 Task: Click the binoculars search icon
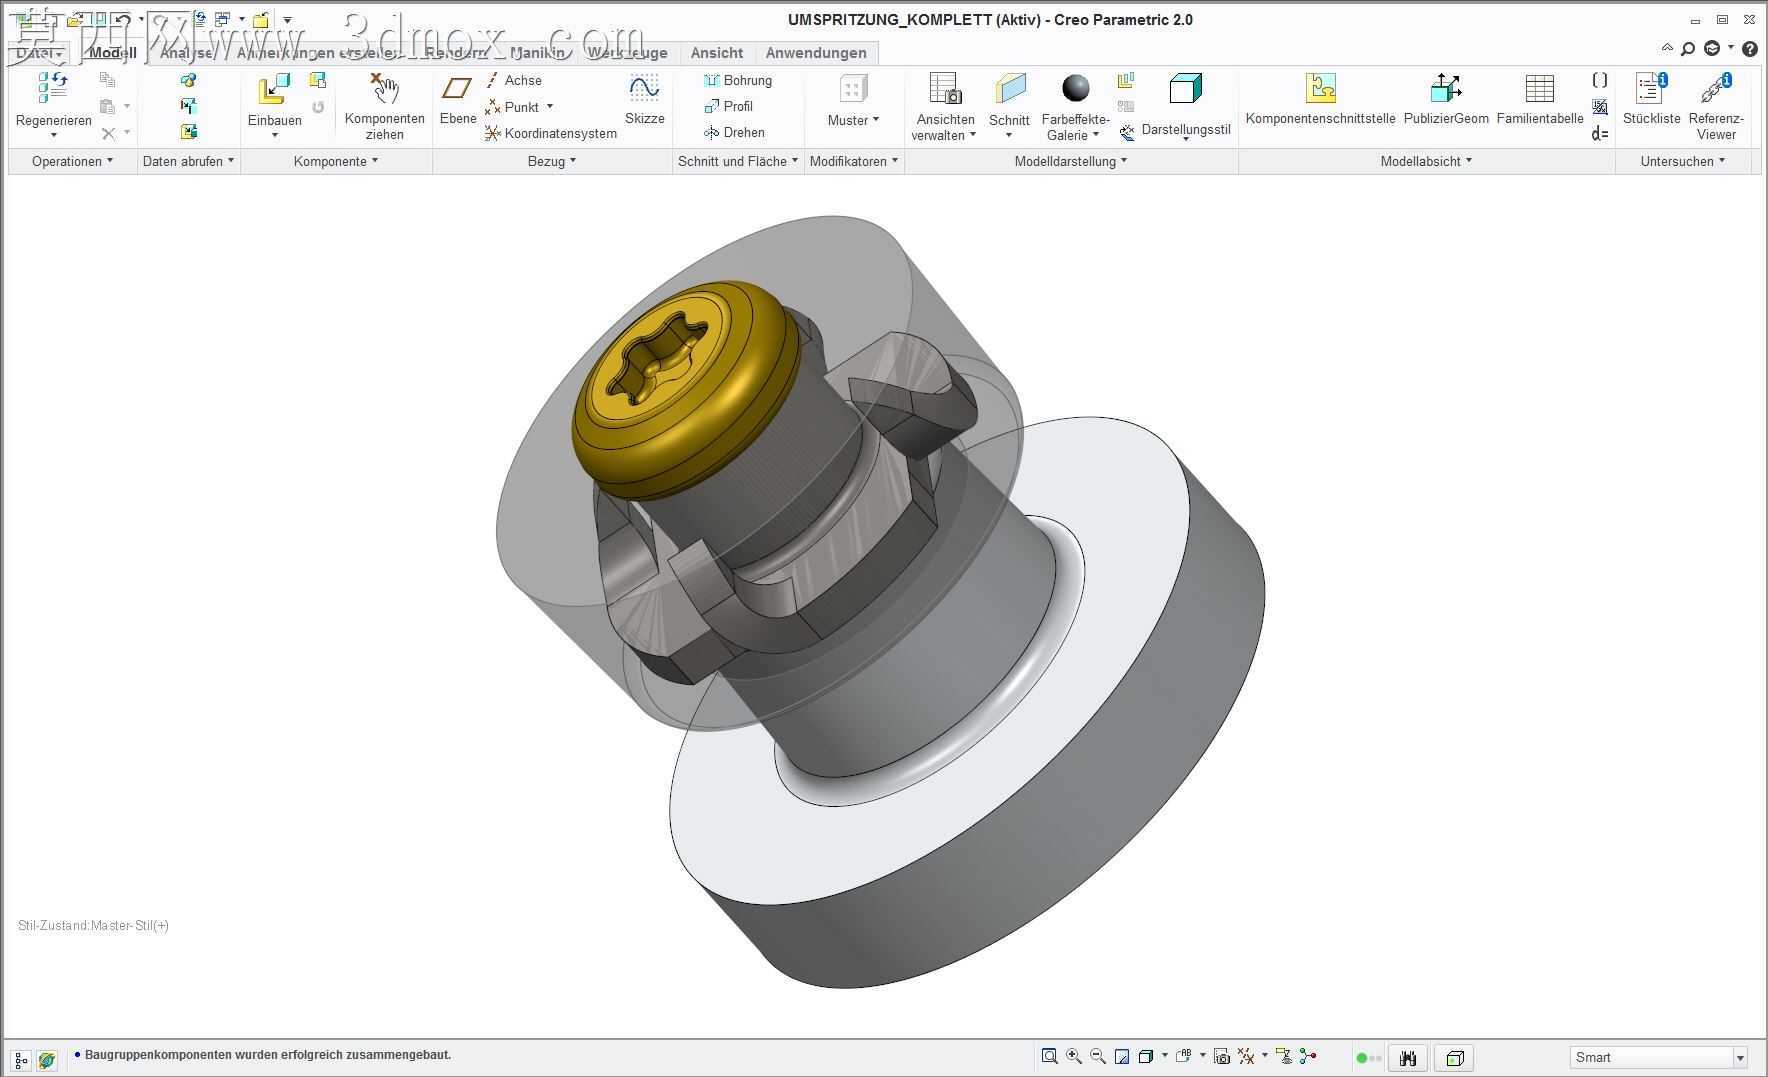coord(1408,1058)
